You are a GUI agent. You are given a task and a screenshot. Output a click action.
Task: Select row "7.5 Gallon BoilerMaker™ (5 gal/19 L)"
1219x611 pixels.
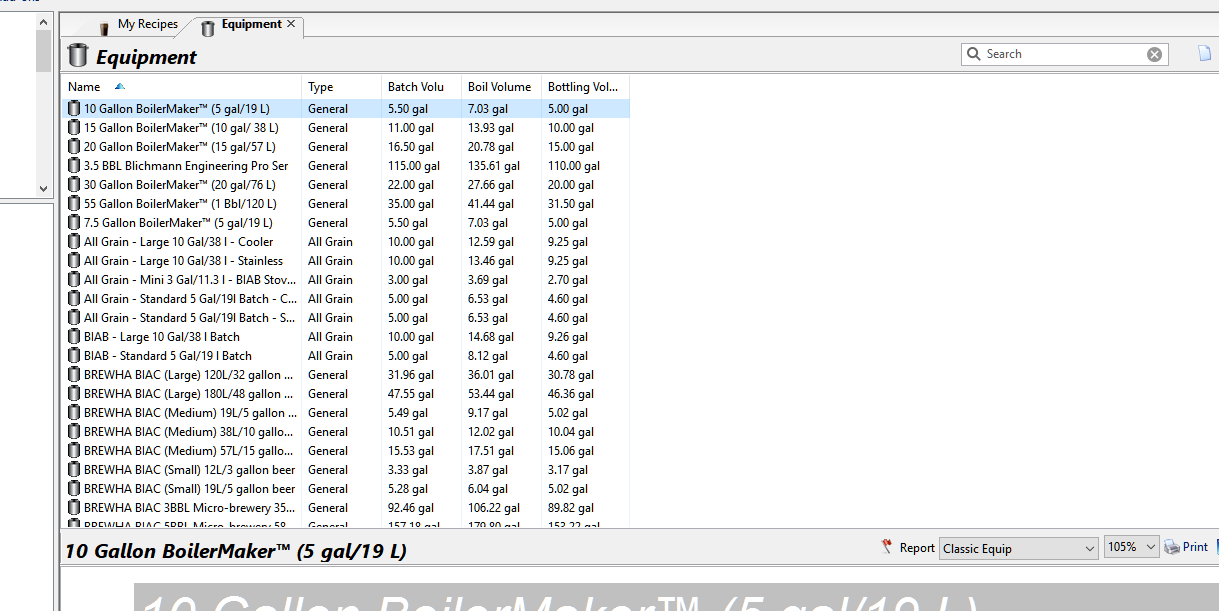346,223
